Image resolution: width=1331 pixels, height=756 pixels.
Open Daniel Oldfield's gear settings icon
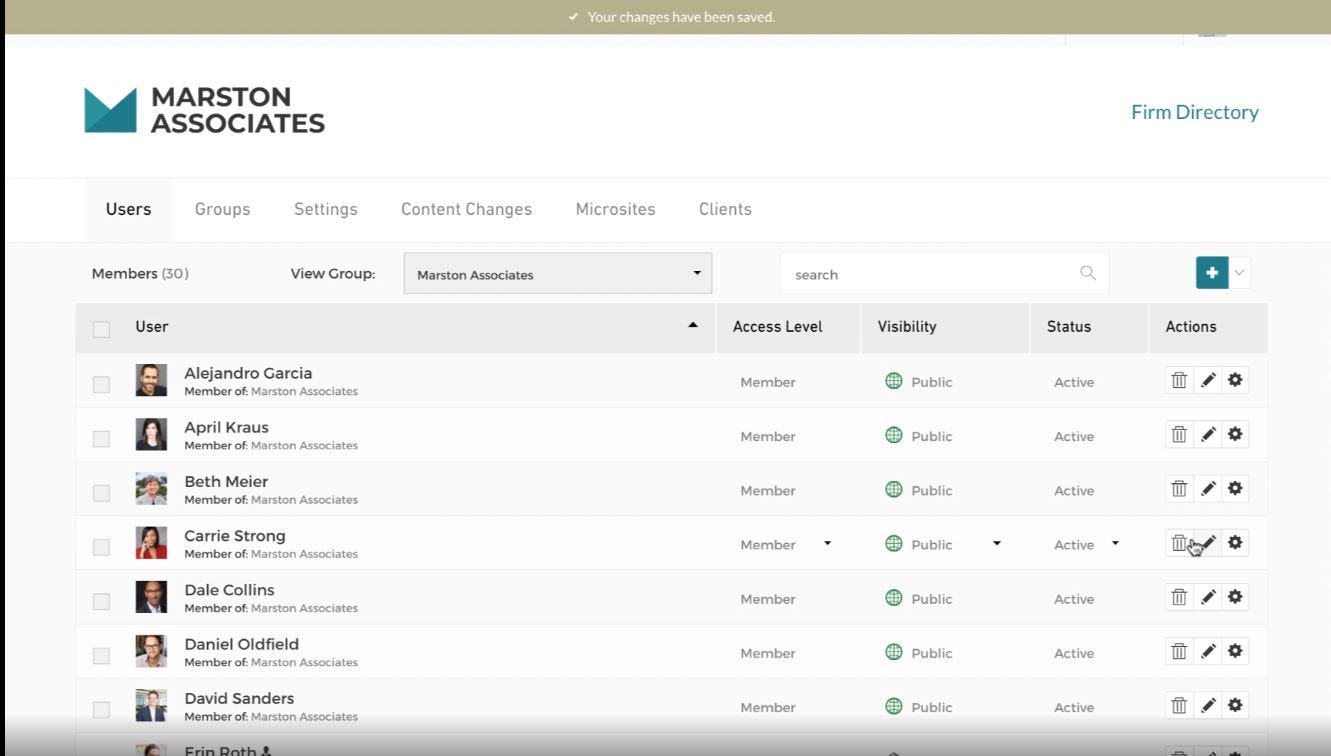(x=1235, y=650)
